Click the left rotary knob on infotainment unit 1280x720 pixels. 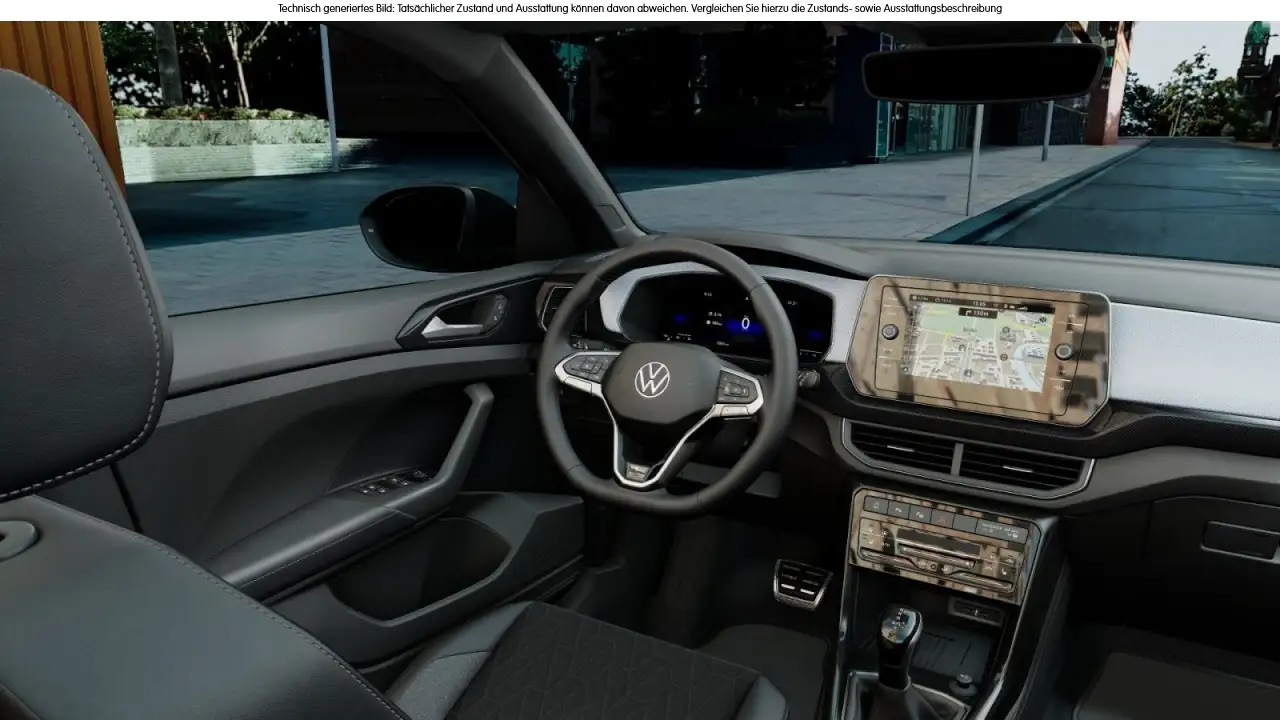coord(887,332)
